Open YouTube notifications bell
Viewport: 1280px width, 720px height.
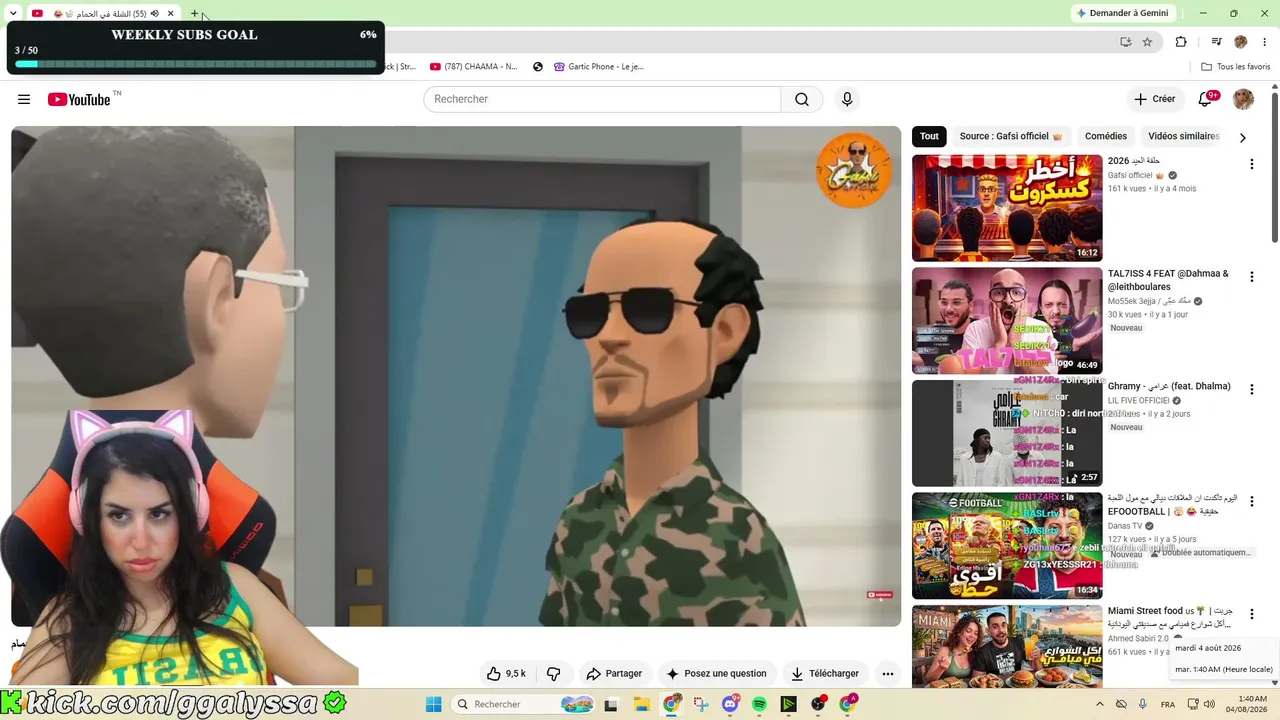1206,99
